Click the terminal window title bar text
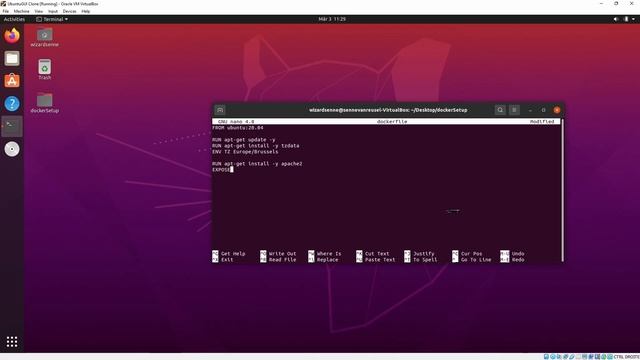 388,110
